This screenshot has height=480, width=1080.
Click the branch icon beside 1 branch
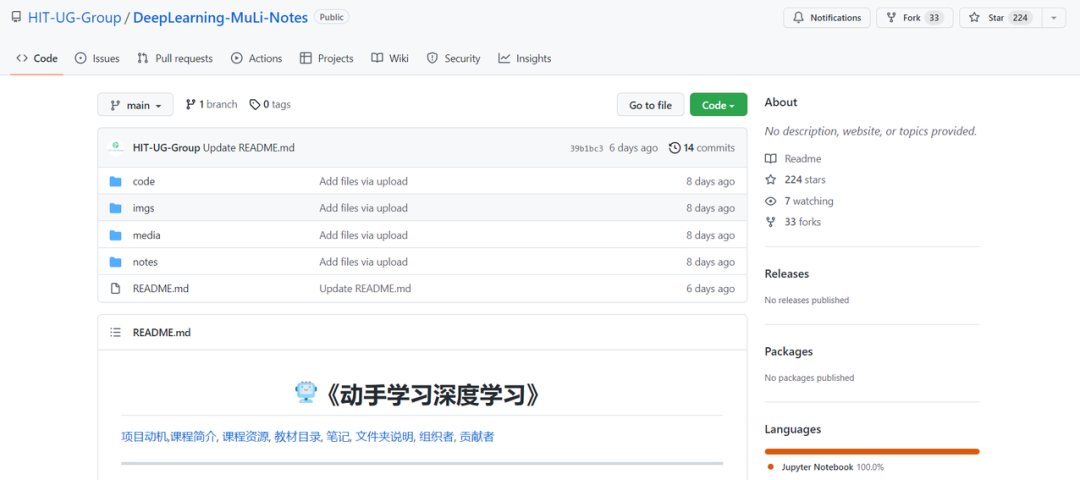tap(191, 105)
